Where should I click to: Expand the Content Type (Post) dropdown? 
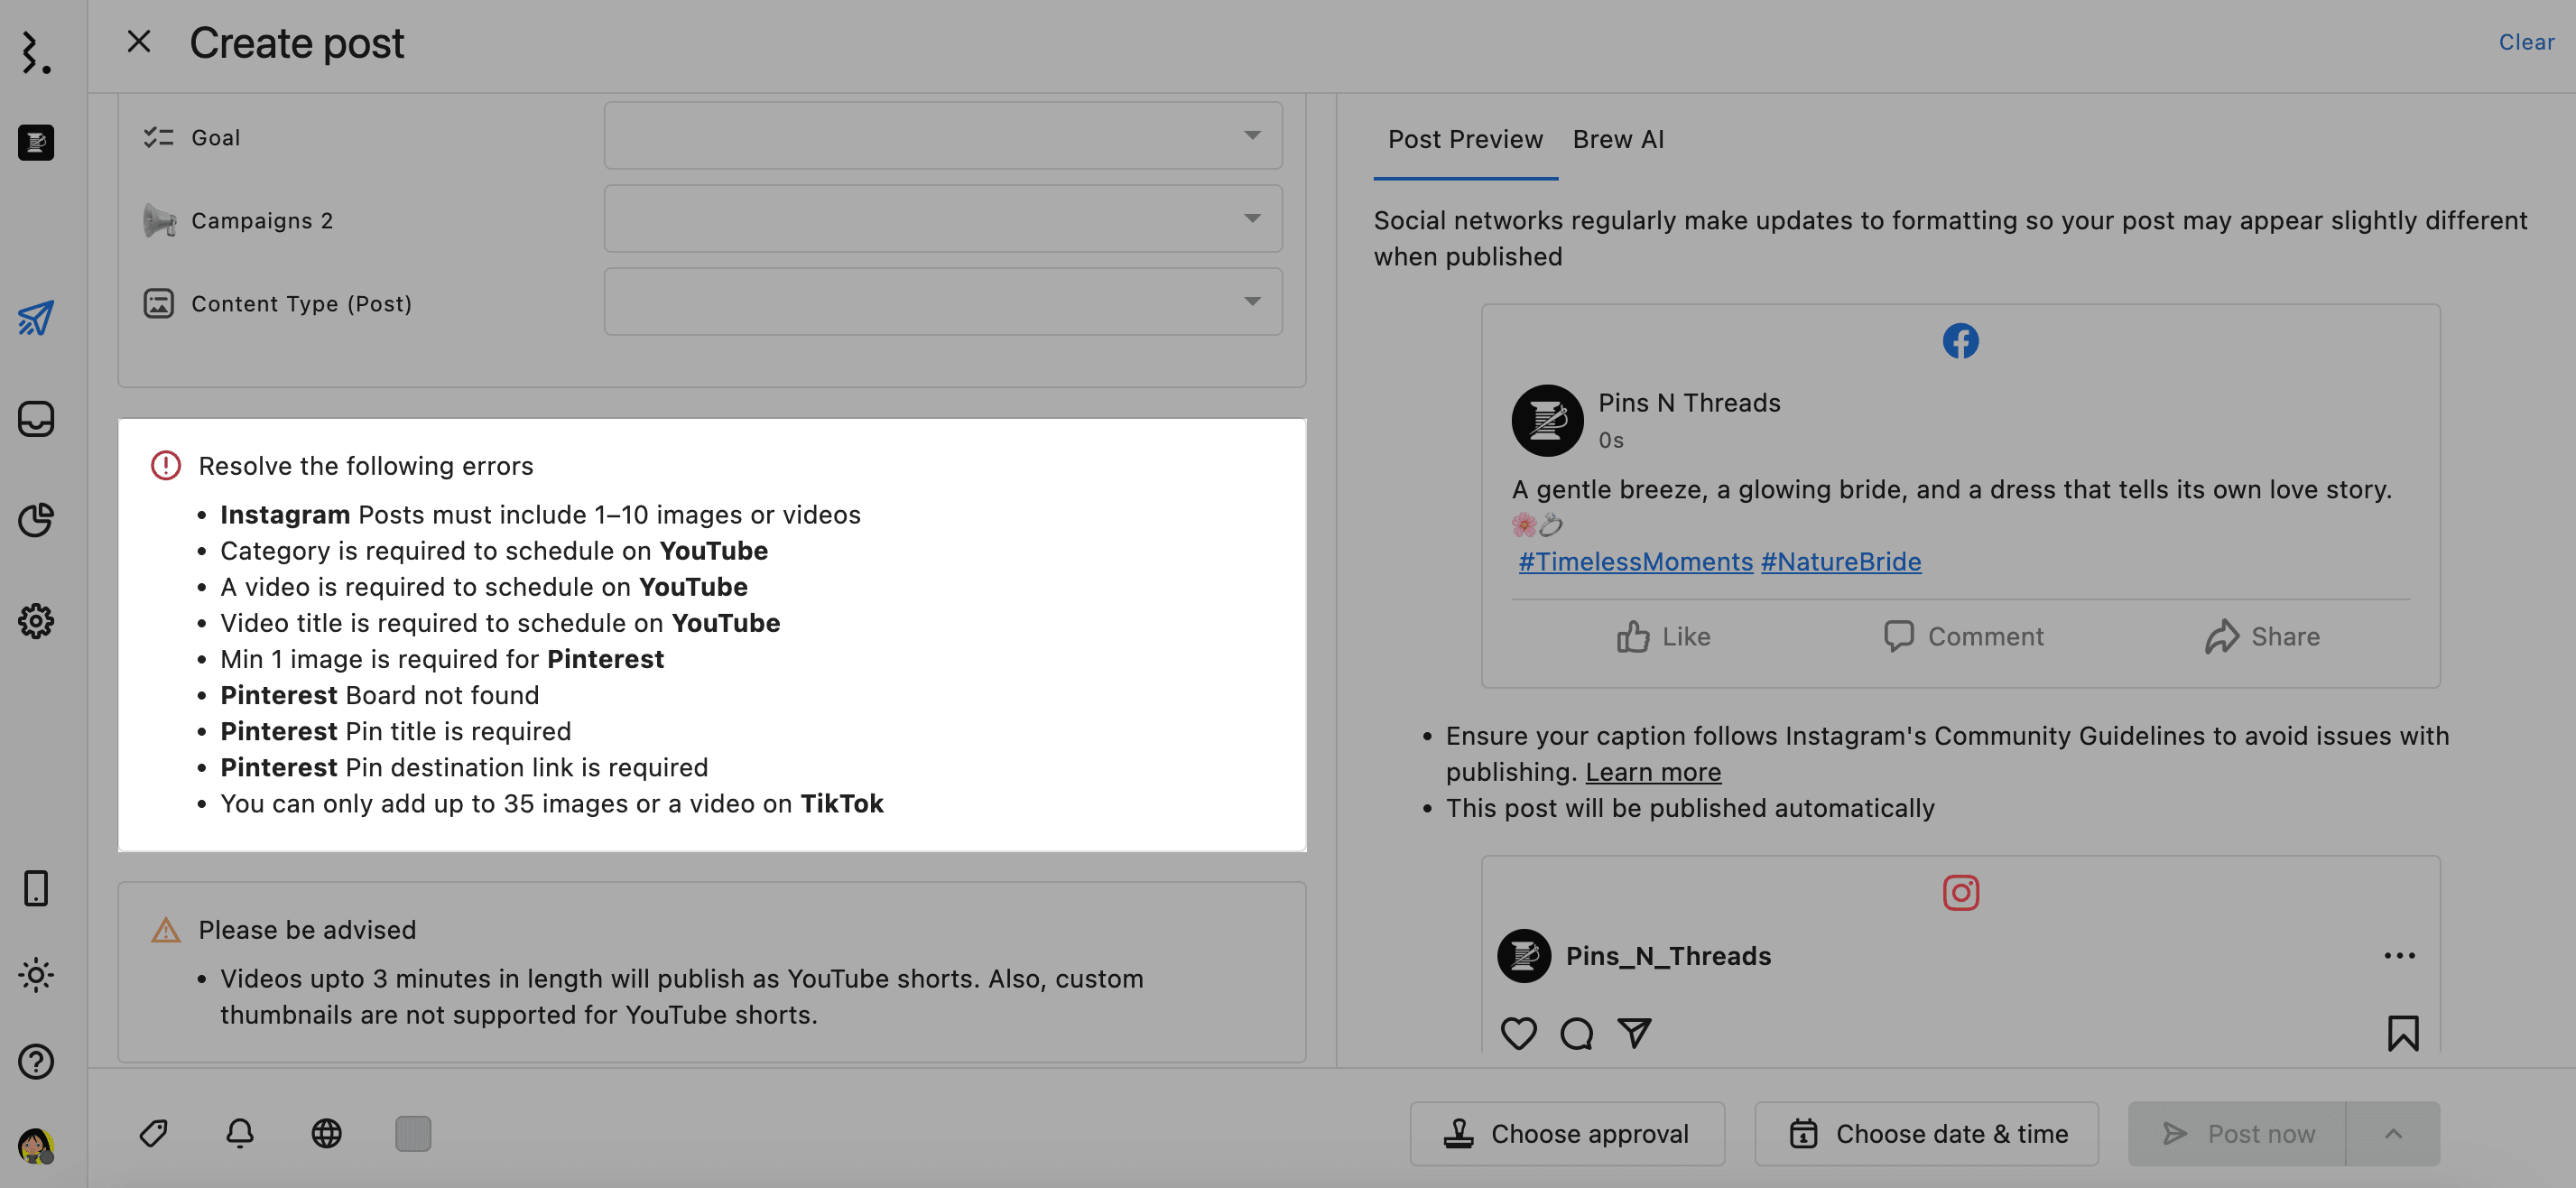(x=942, y=301)
